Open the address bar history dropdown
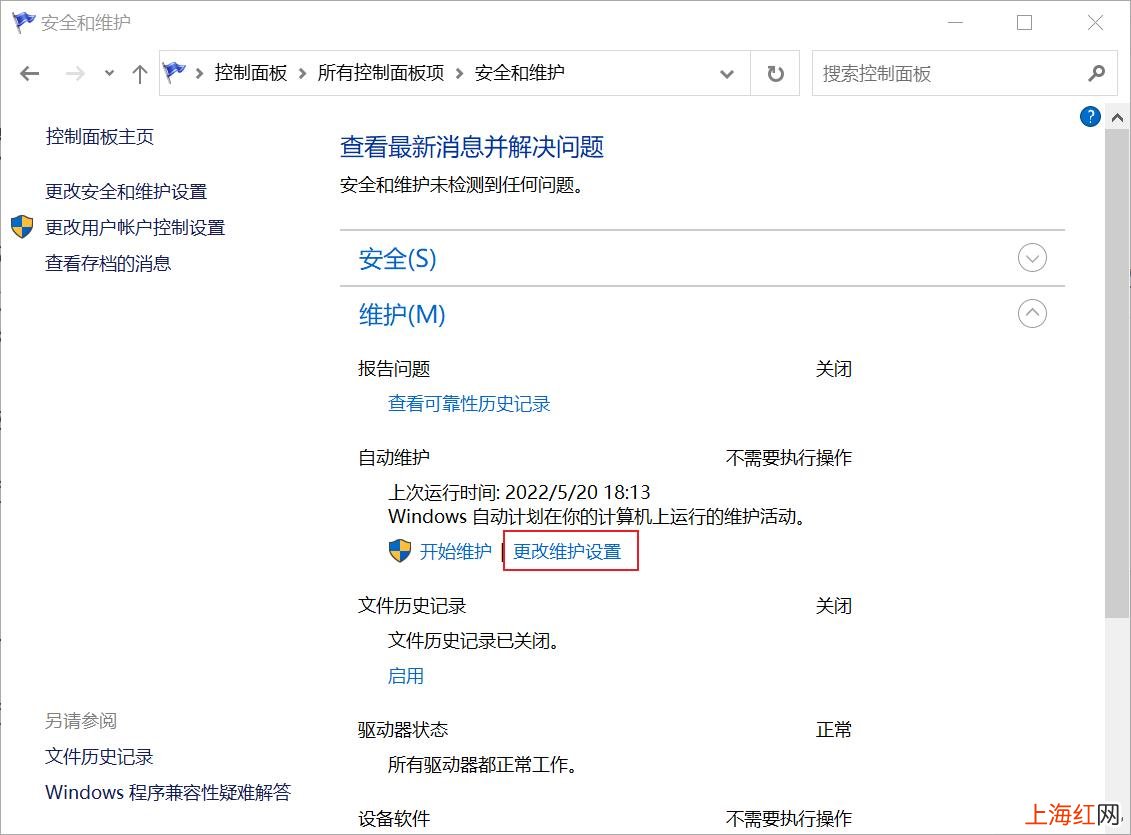The width and height of the screenshot is (1131, 835). (x=727, y=74)
